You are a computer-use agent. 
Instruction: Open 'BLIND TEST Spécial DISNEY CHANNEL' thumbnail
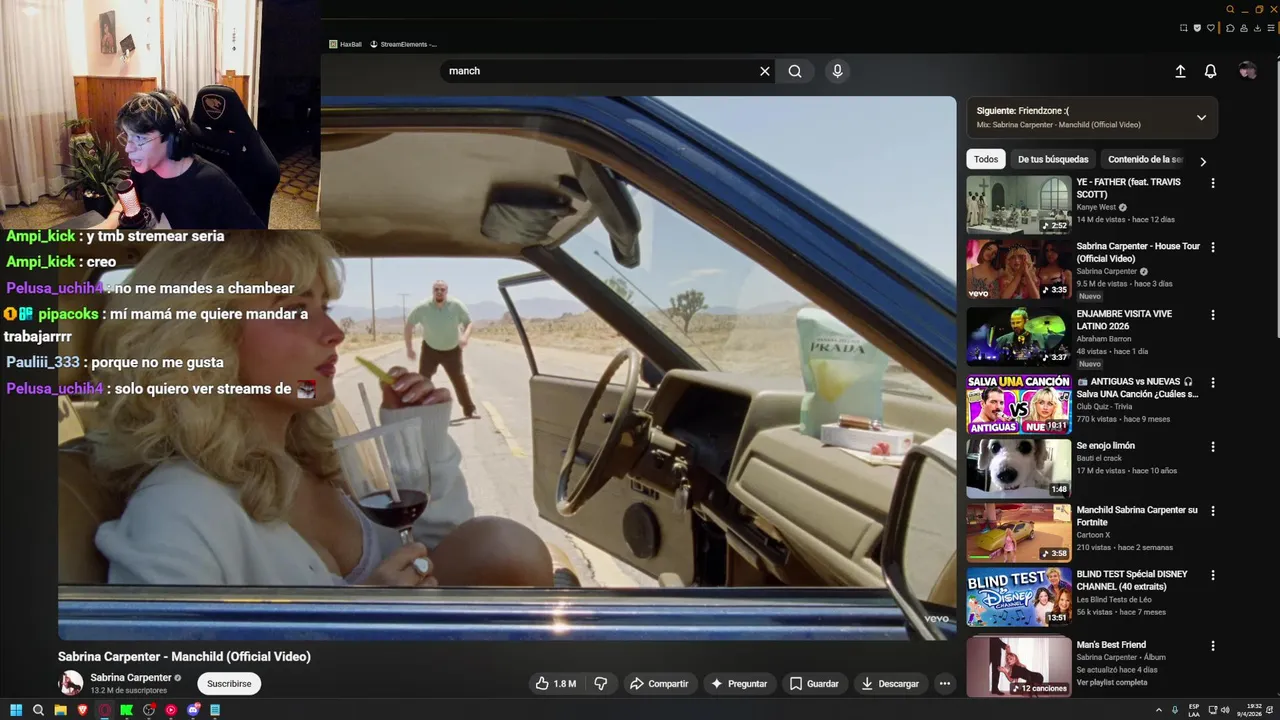tap(1018, 597)
